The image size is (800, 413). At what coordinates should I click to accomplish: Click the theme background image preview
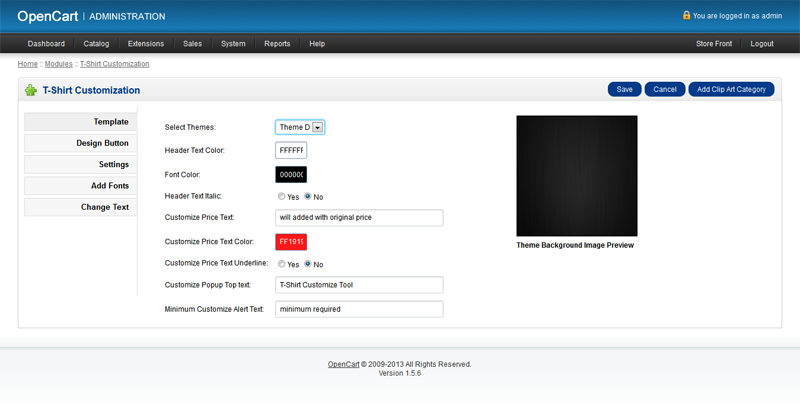(x=576, y=175)
